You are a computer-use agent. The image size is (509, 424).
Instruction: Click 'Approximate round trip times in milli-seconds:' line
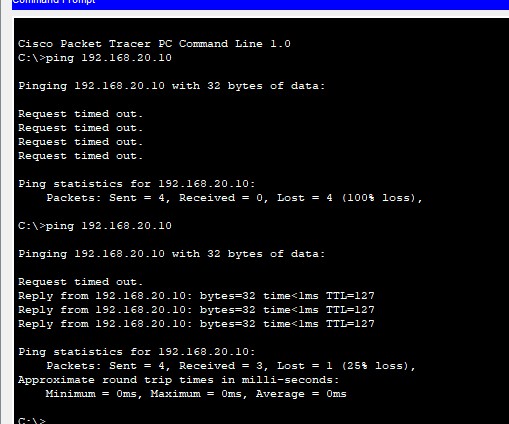[x=179, y=380]
